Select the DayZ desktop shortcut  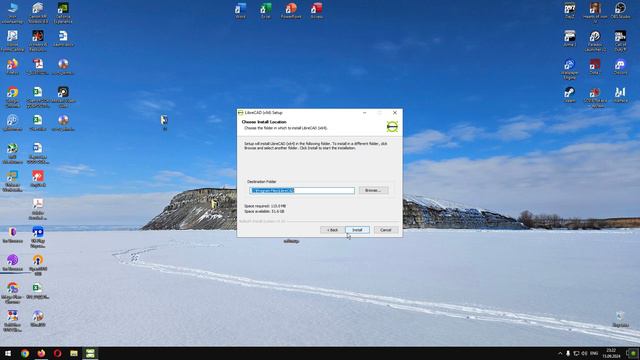(x=570, y=11)
